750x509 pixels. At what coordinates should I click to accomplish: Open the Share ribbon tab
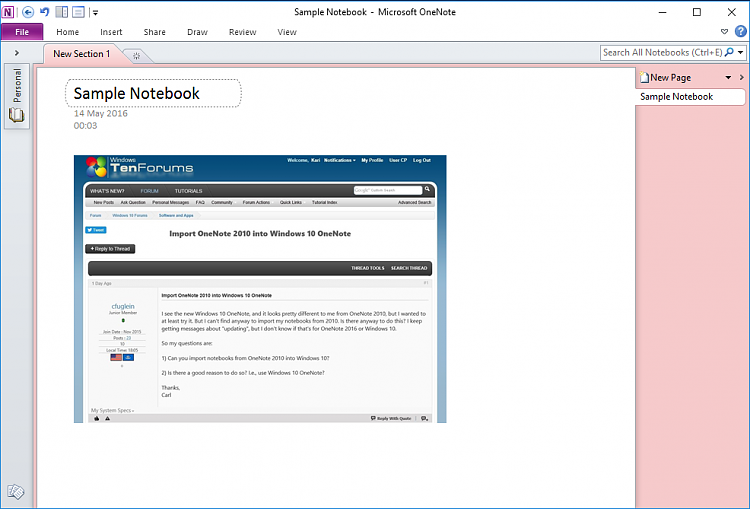[154, 32]
